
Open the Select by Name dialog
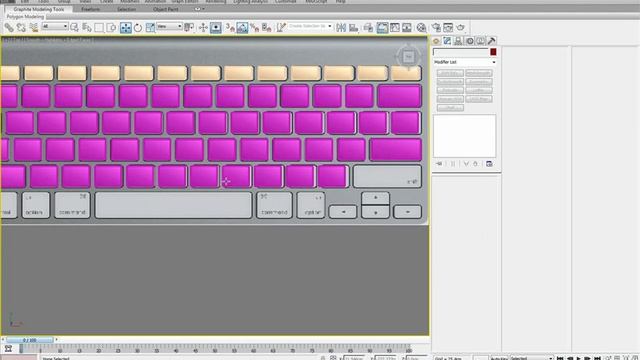pos(87,28)
